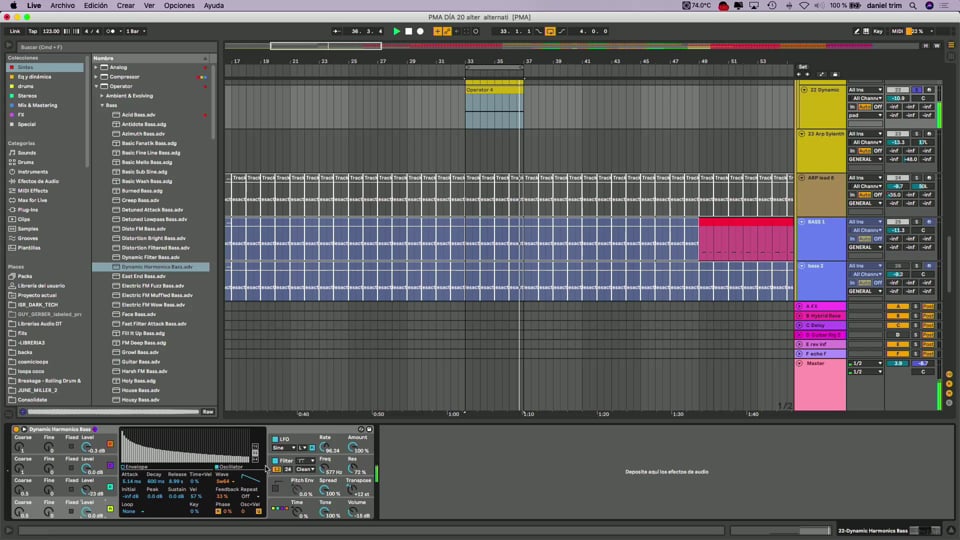Open the filter Clean circuit dropdown
Image resolution: width=960 pixels, height=540 pixels.
(305, 470)
